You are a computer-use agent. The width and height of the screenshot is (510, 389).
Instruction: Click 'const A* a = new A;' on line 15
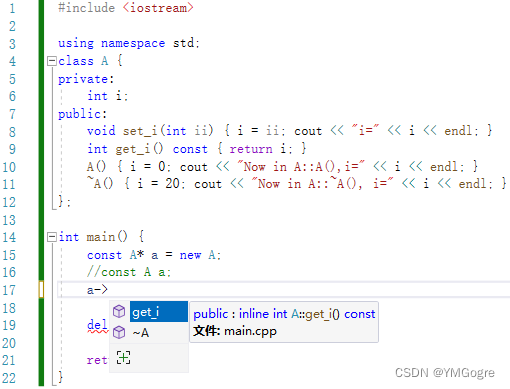[x=154, y=255]
